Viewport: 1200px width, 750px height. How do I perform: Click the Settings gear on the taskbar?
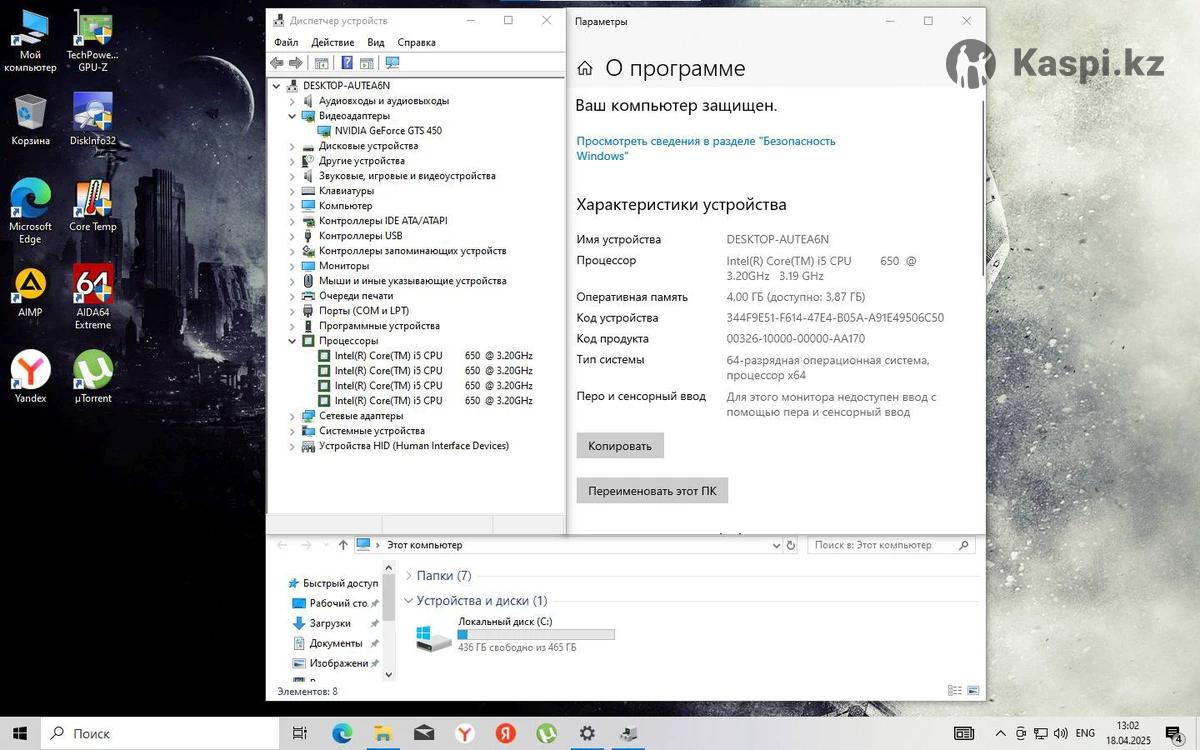[587, 733]
